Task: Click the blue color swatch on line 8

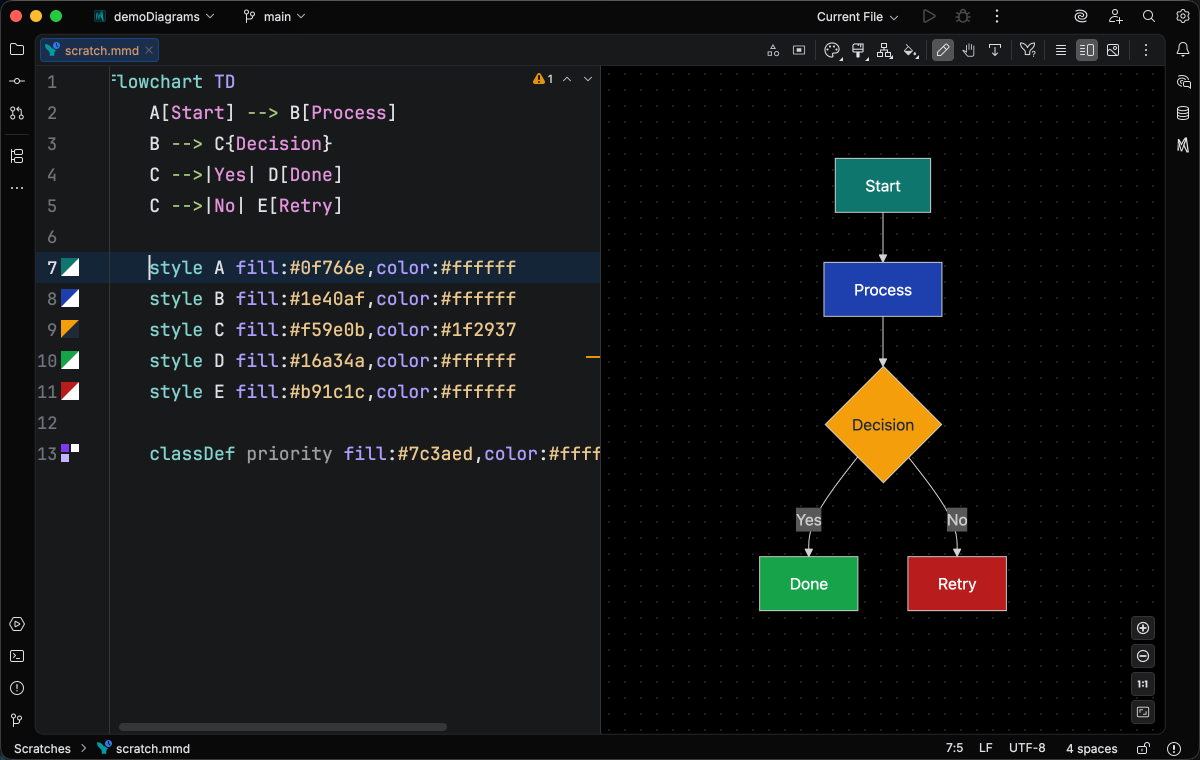Action: tap(70, 298)
